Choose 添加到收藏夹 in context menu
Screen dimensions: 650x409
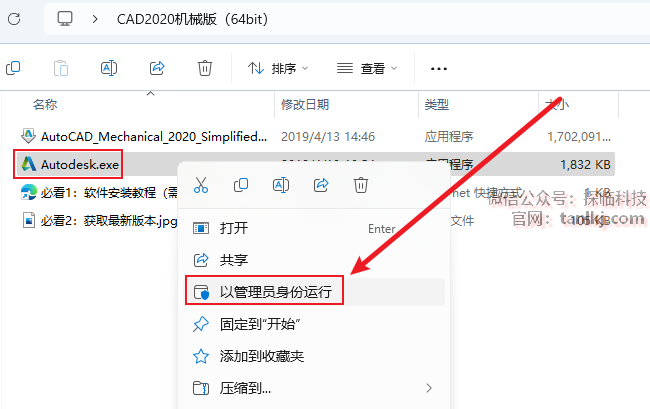coord(315,356)
